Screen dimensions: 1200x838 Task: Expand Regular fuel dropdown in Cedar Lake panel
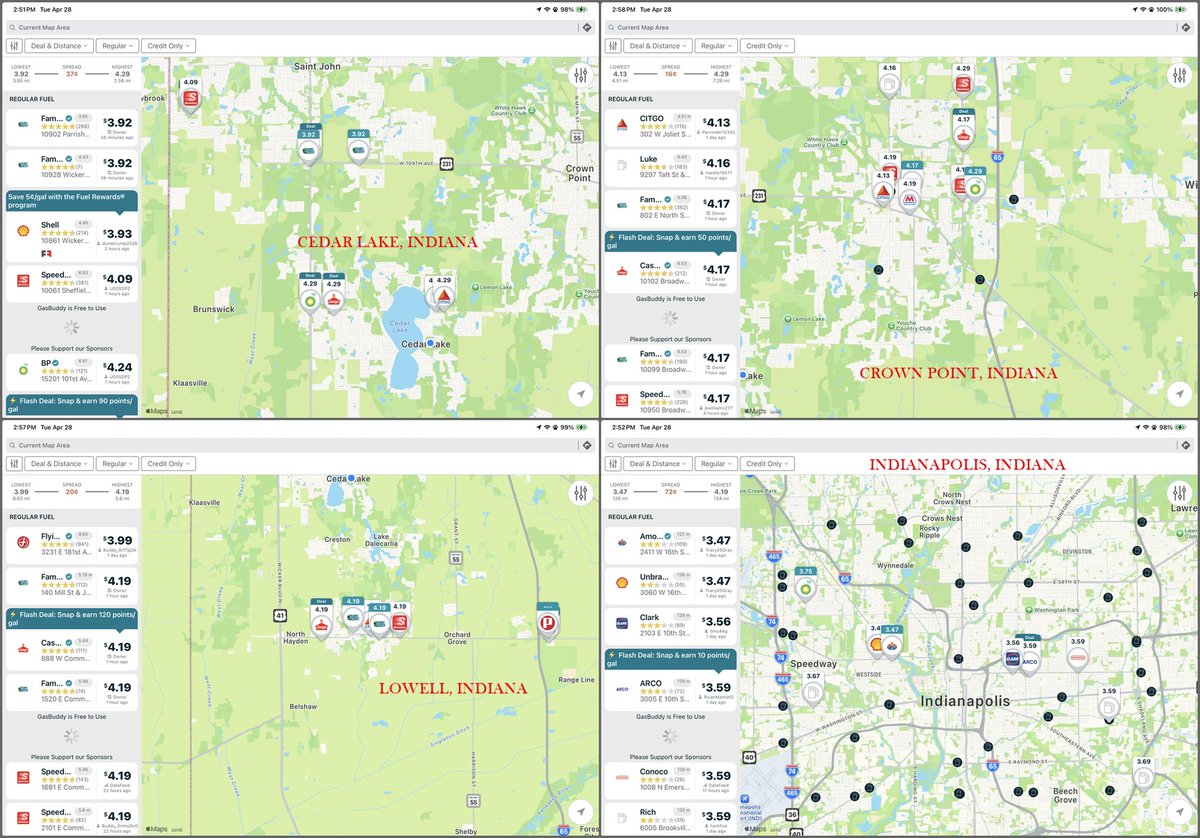click(x=118, y=45)
